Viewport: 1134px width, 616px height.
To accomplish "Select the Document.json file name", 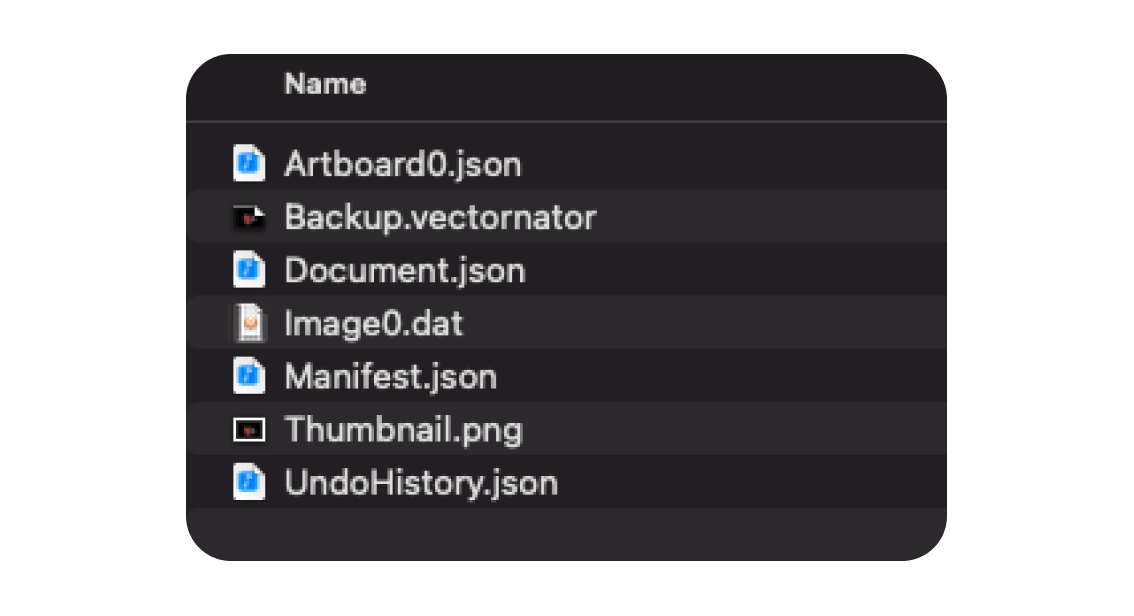I will pos(404,270).
